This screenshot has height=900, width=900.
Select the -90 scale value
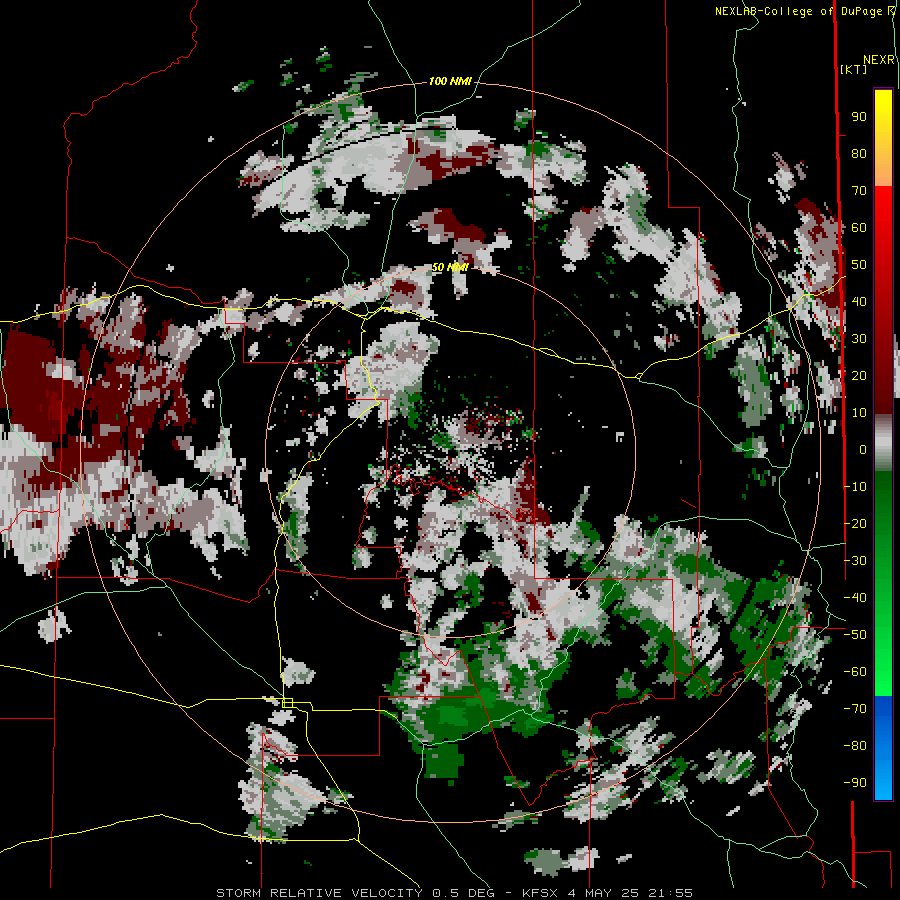click(x=855, y=783)
